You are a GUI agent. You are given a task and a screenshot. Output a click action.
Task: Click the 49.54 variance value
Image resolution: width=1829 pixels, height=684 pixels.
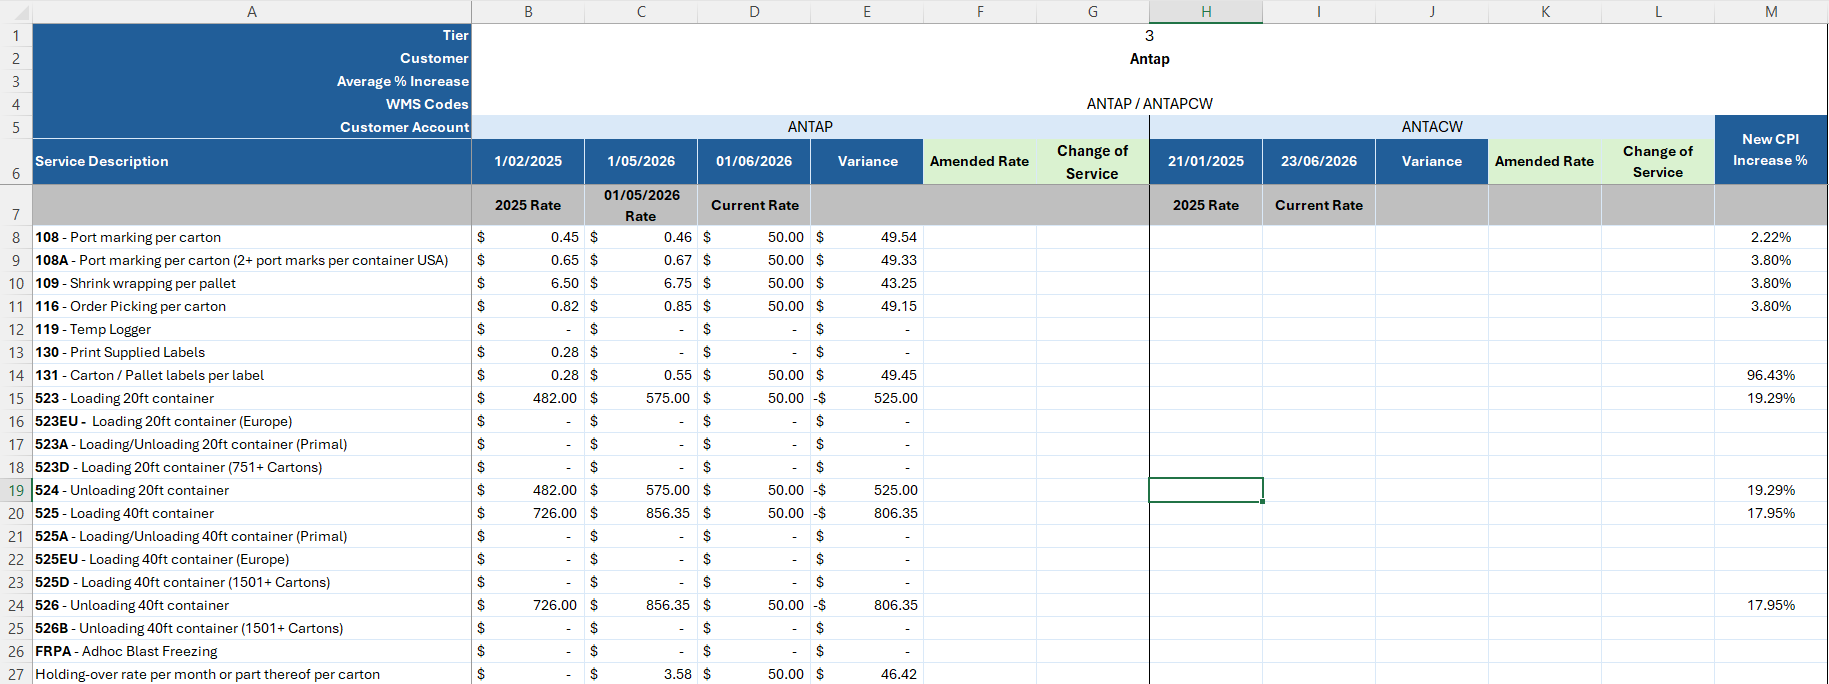(867, 237)
